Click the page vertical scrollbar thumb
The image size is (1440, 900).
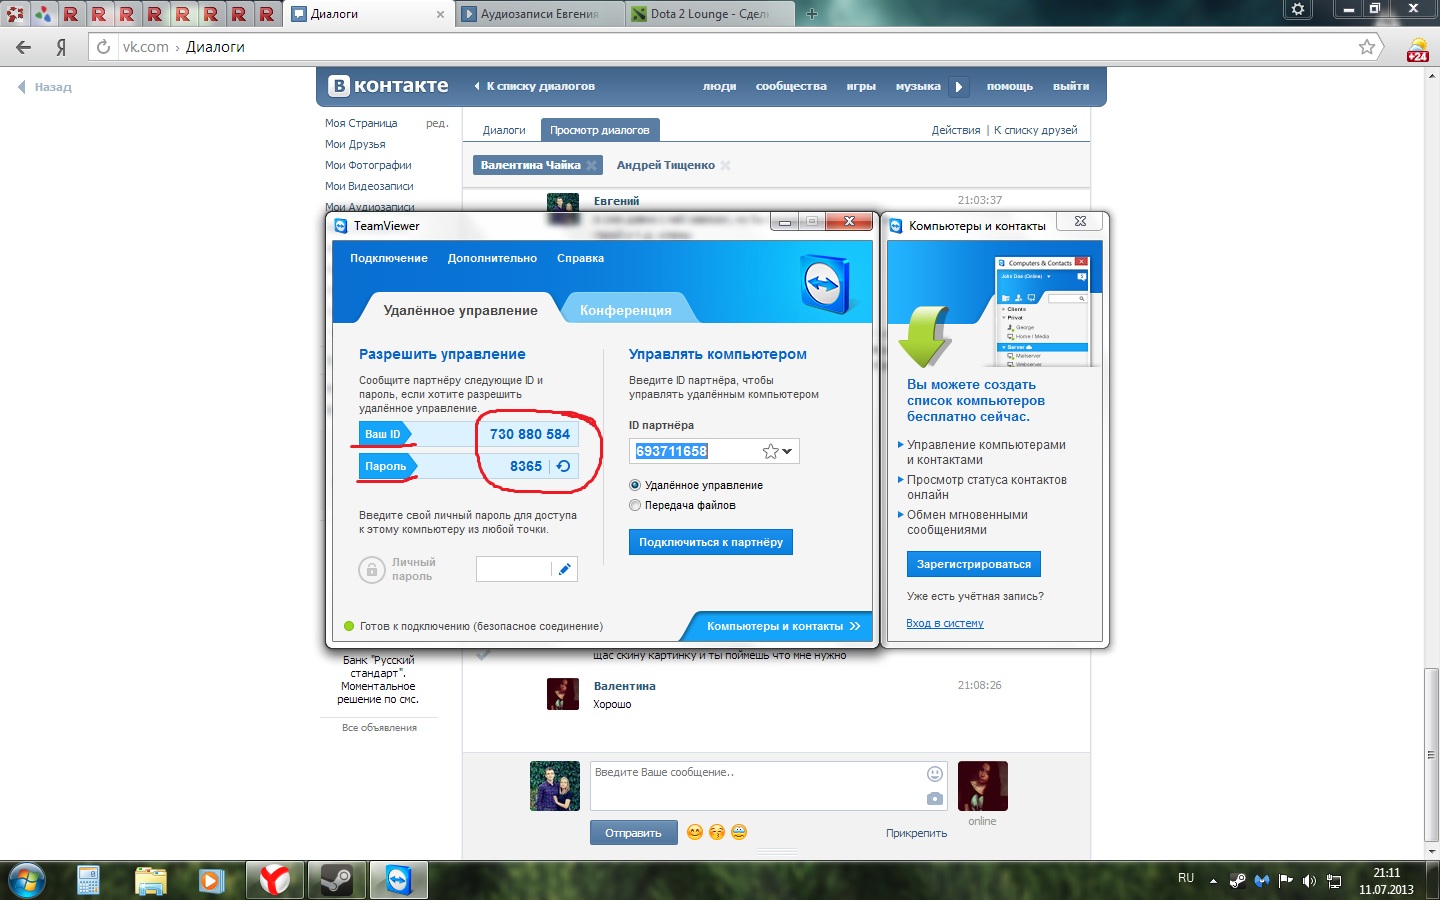(x=1432, y=755)
